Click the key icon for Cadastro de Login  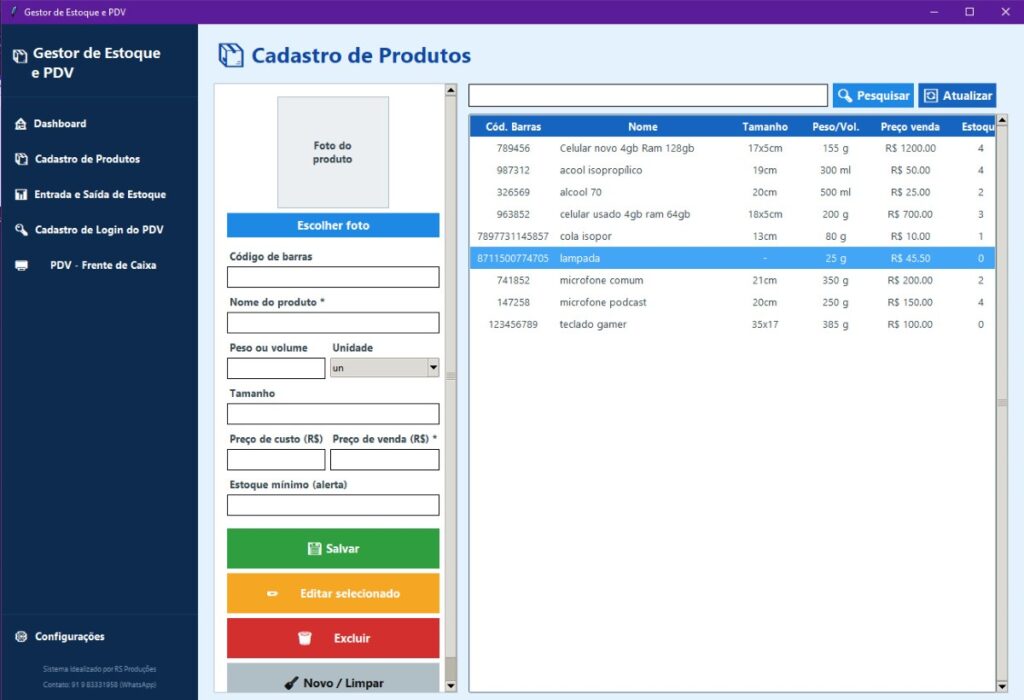[x=22, y=230]
